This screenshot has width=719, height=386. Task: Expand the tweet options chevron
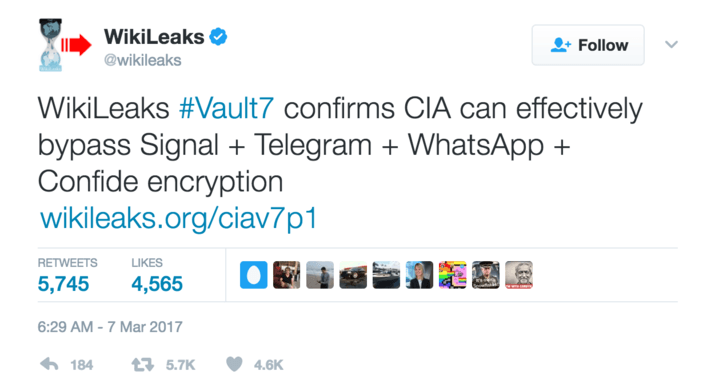pos(671,44)
